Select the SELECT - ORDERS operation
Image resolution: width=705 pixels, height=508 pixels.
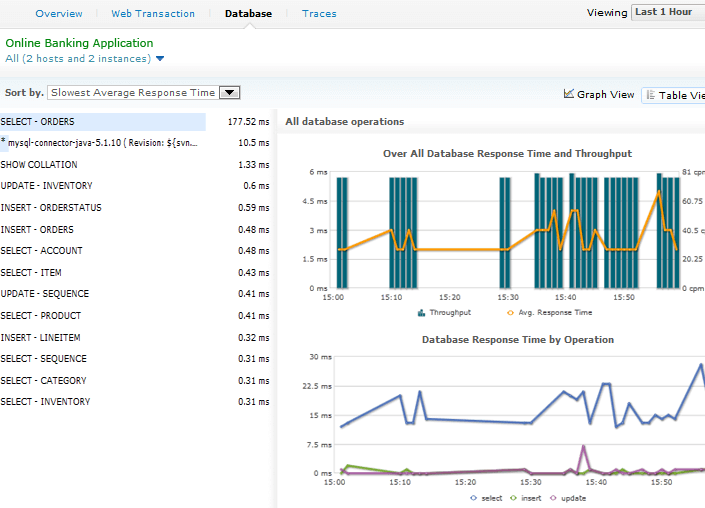[x=38, y=122]
